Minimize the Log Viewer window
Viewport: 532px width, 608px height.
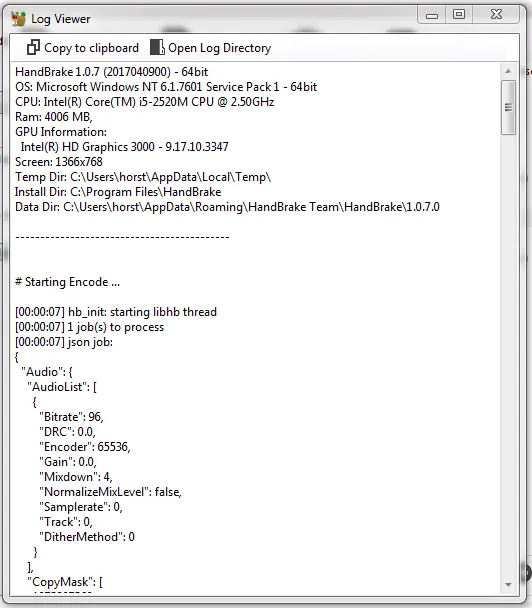[432, 16]
